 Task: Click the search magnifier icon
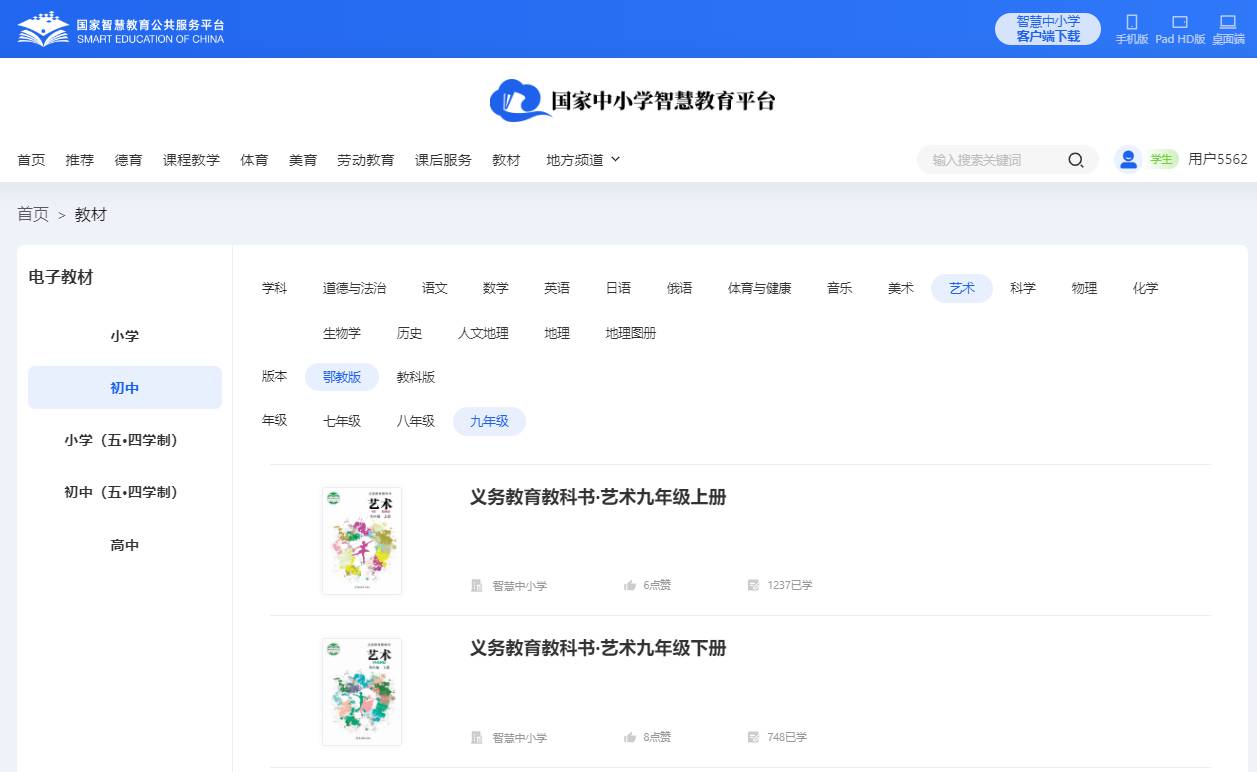[1076, 160]
